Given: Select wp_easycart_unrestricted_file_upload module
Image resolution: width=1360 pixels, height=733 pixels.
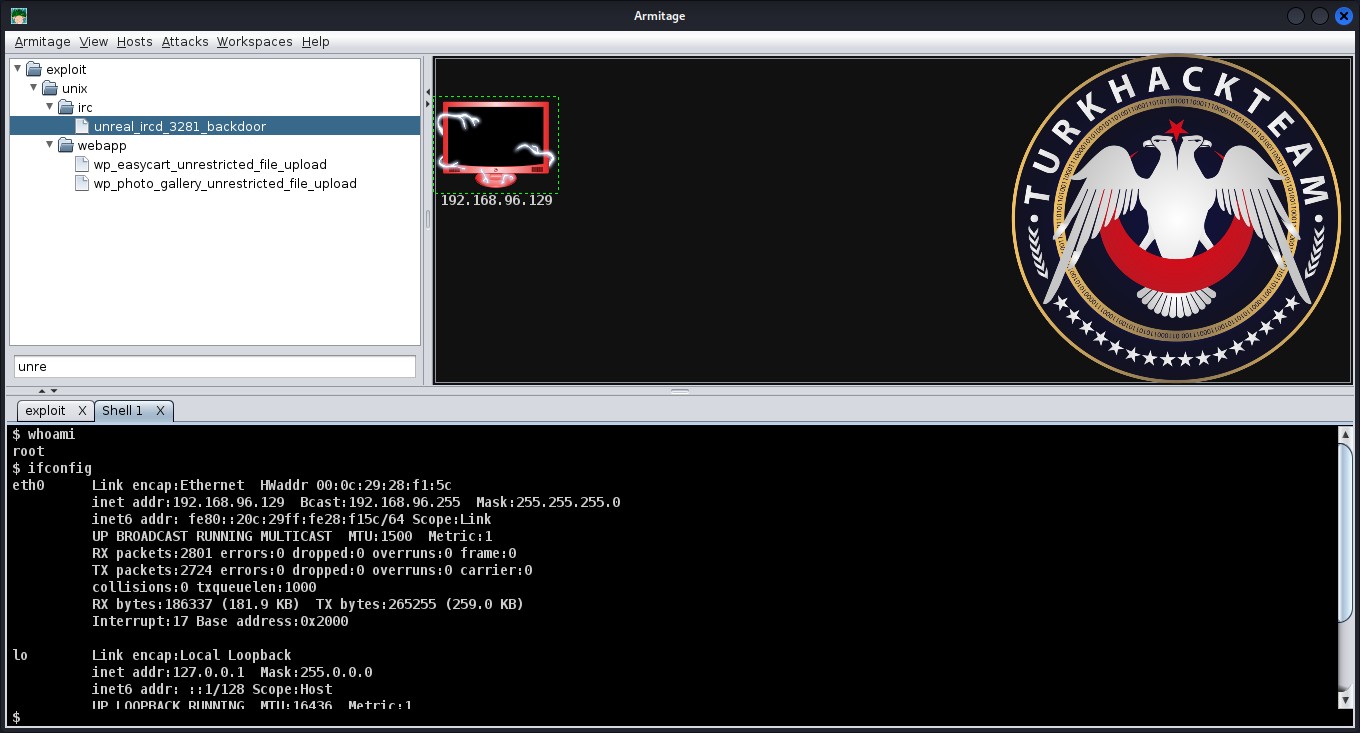Looking at the screenshot, I should tap(210, 164).
